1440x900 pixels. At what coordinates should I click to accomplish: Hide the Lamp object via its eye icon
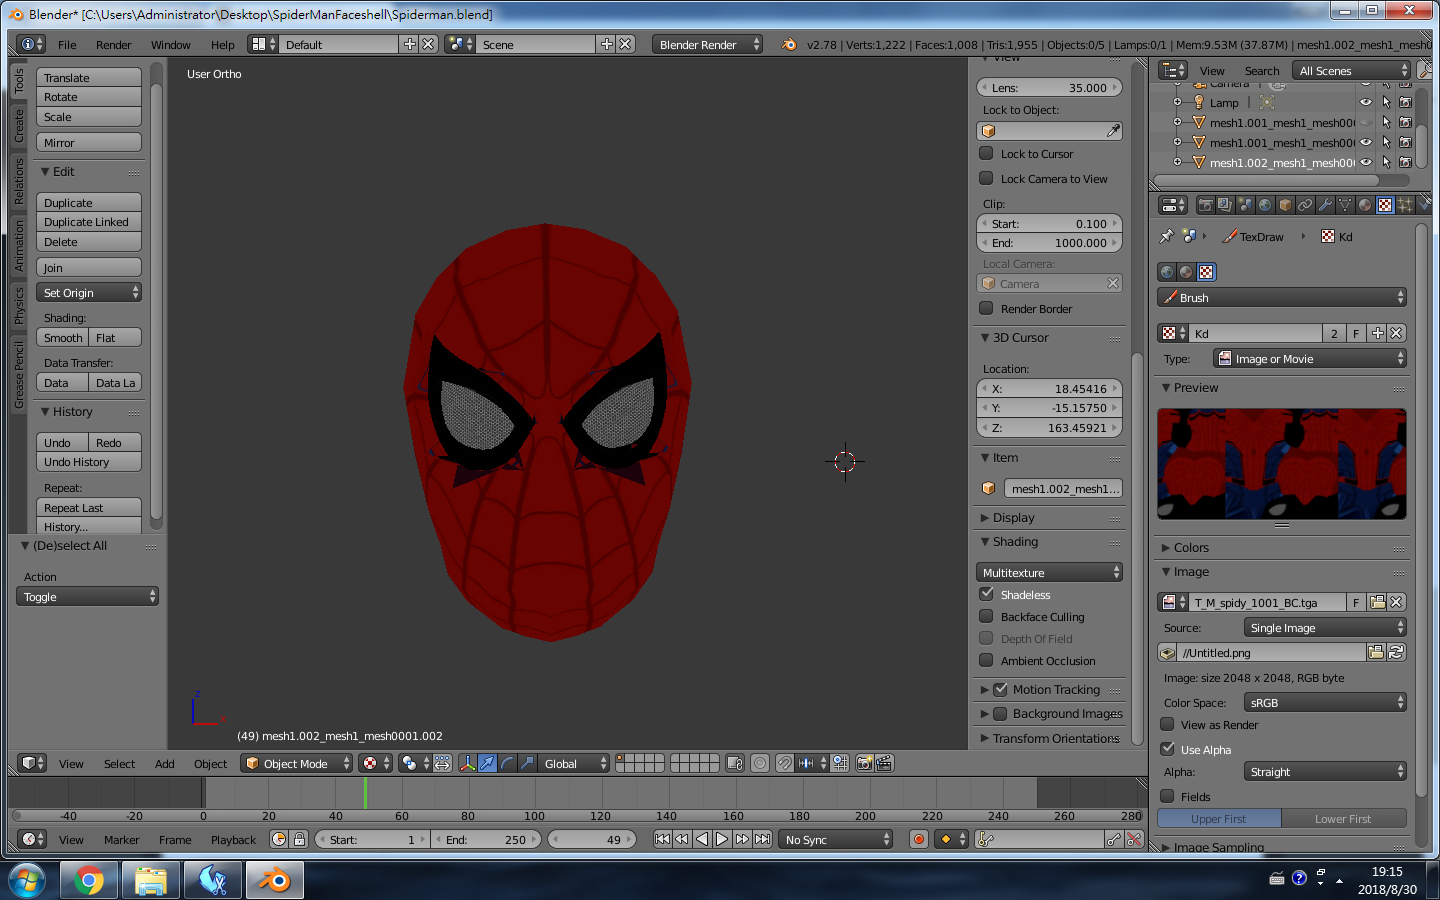(1366, 102)
